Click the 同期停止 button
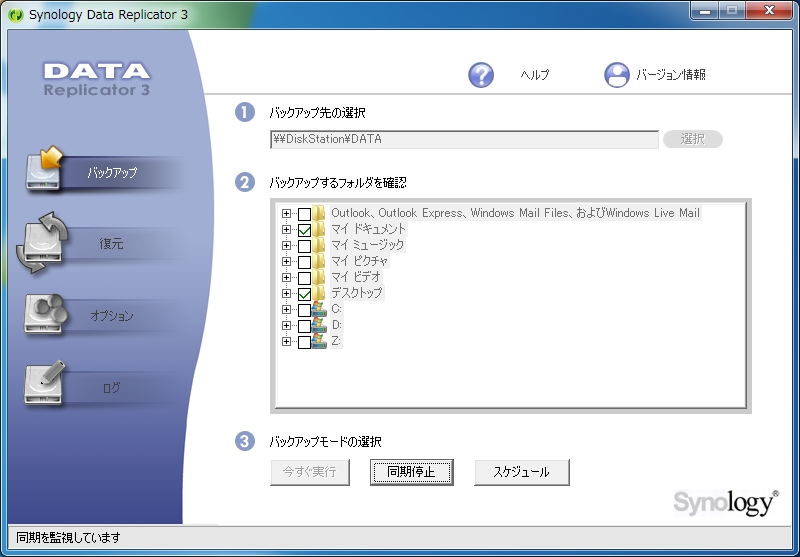This screenshot has height=557, width=800. pos(411,472)
